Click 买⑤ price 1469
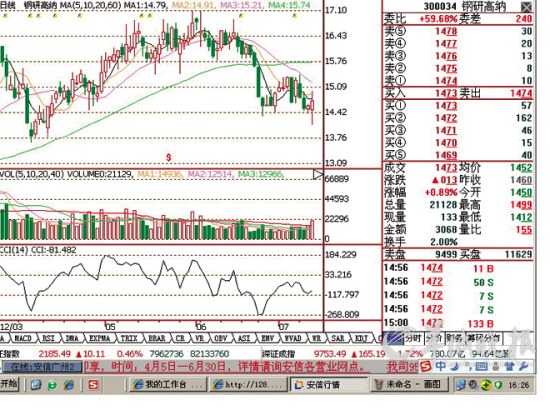This screenshot has width=550, height=412. [446, 155]
